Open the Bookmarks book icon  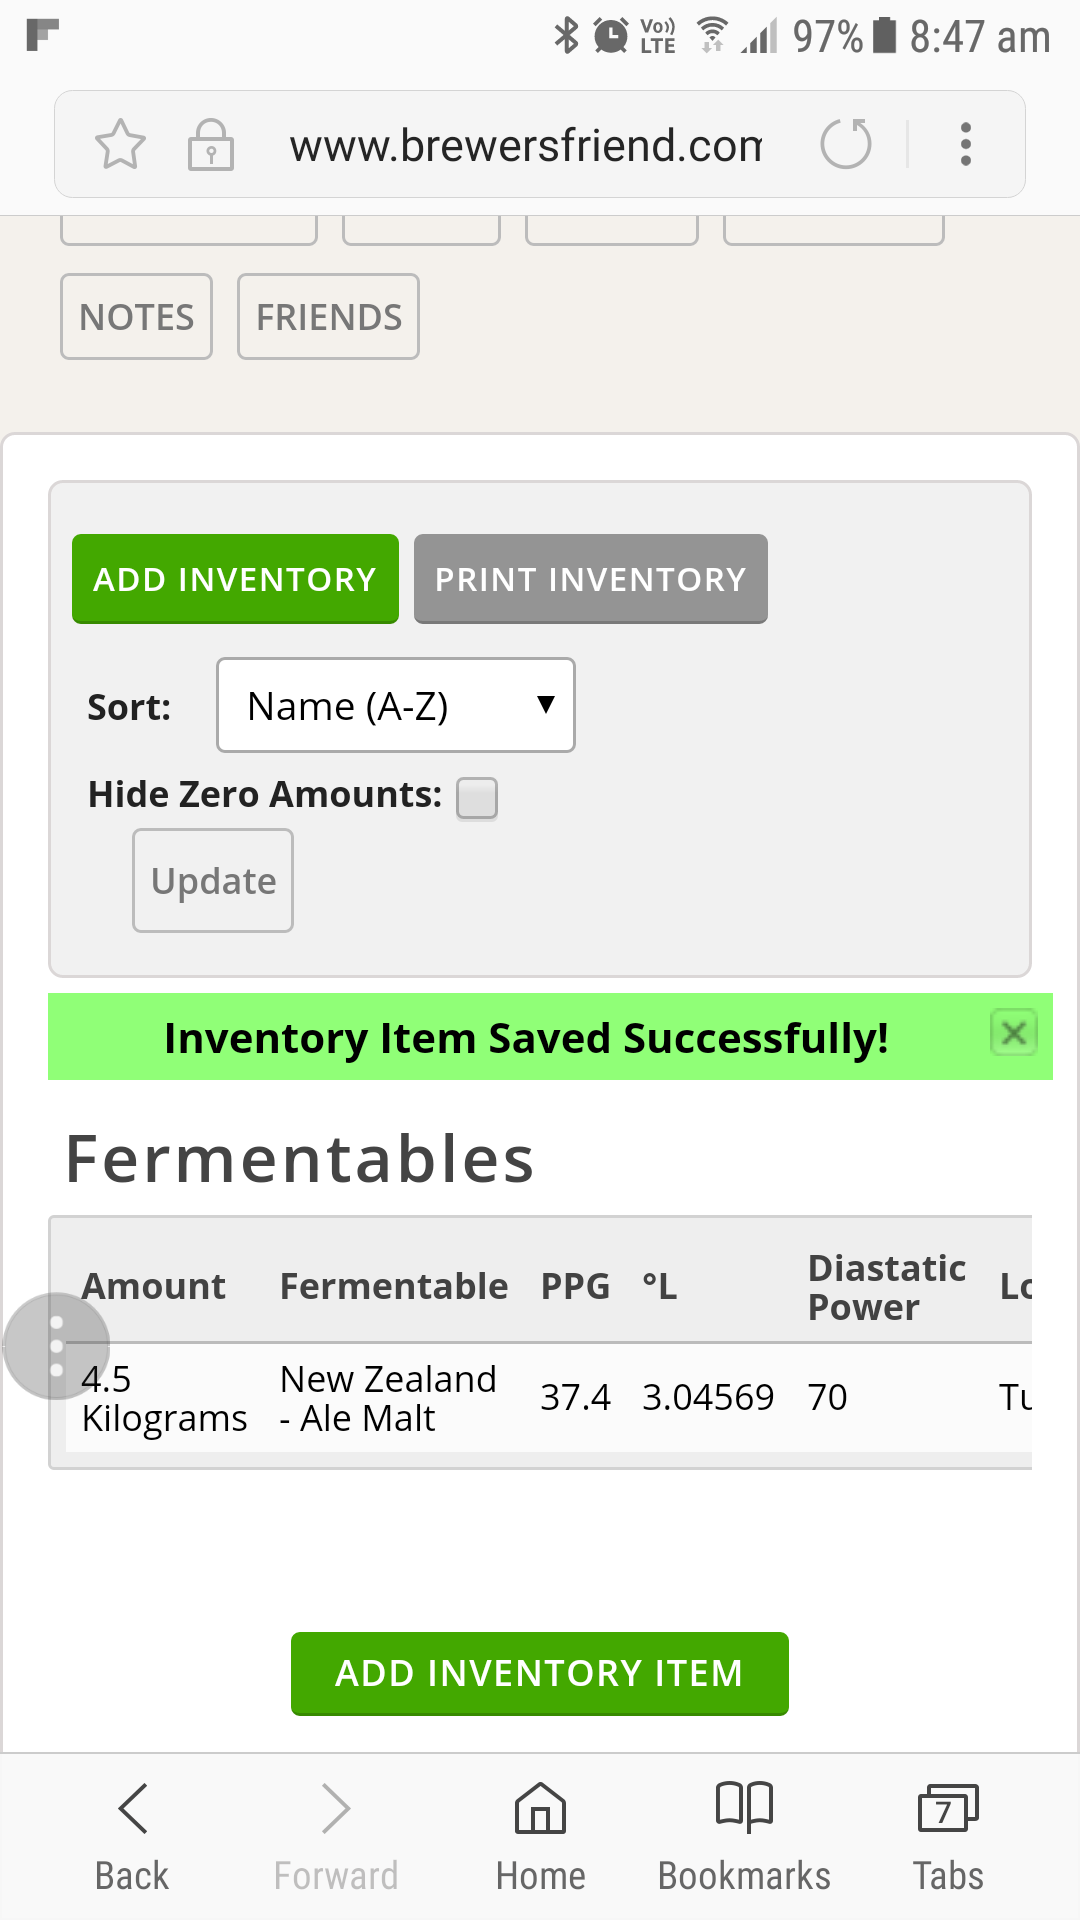pos(744,1836)
